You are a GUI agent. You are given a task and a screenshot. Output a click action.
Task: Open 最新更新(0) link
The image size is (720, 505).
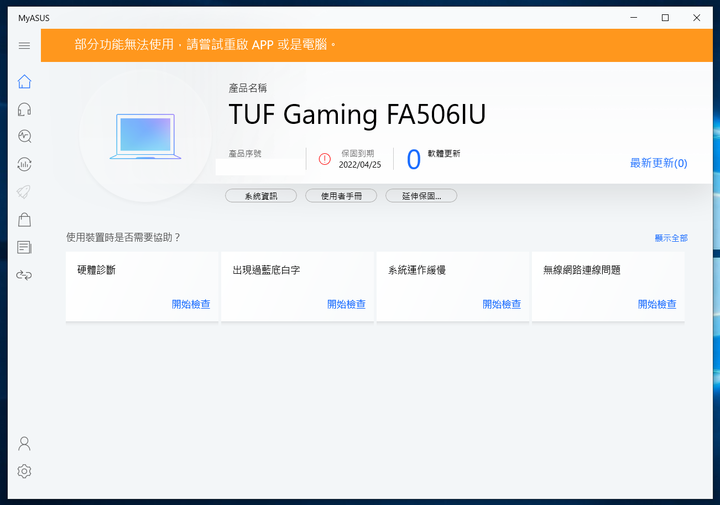658,163
